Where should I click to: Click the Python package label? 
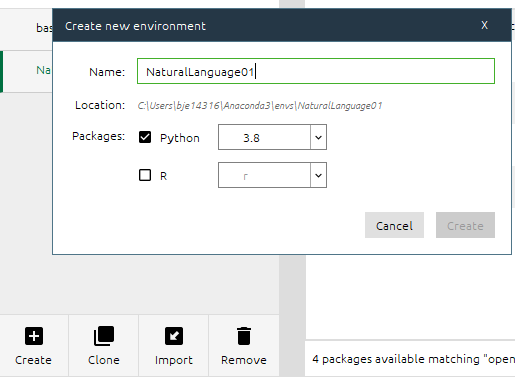coord(180,138)
